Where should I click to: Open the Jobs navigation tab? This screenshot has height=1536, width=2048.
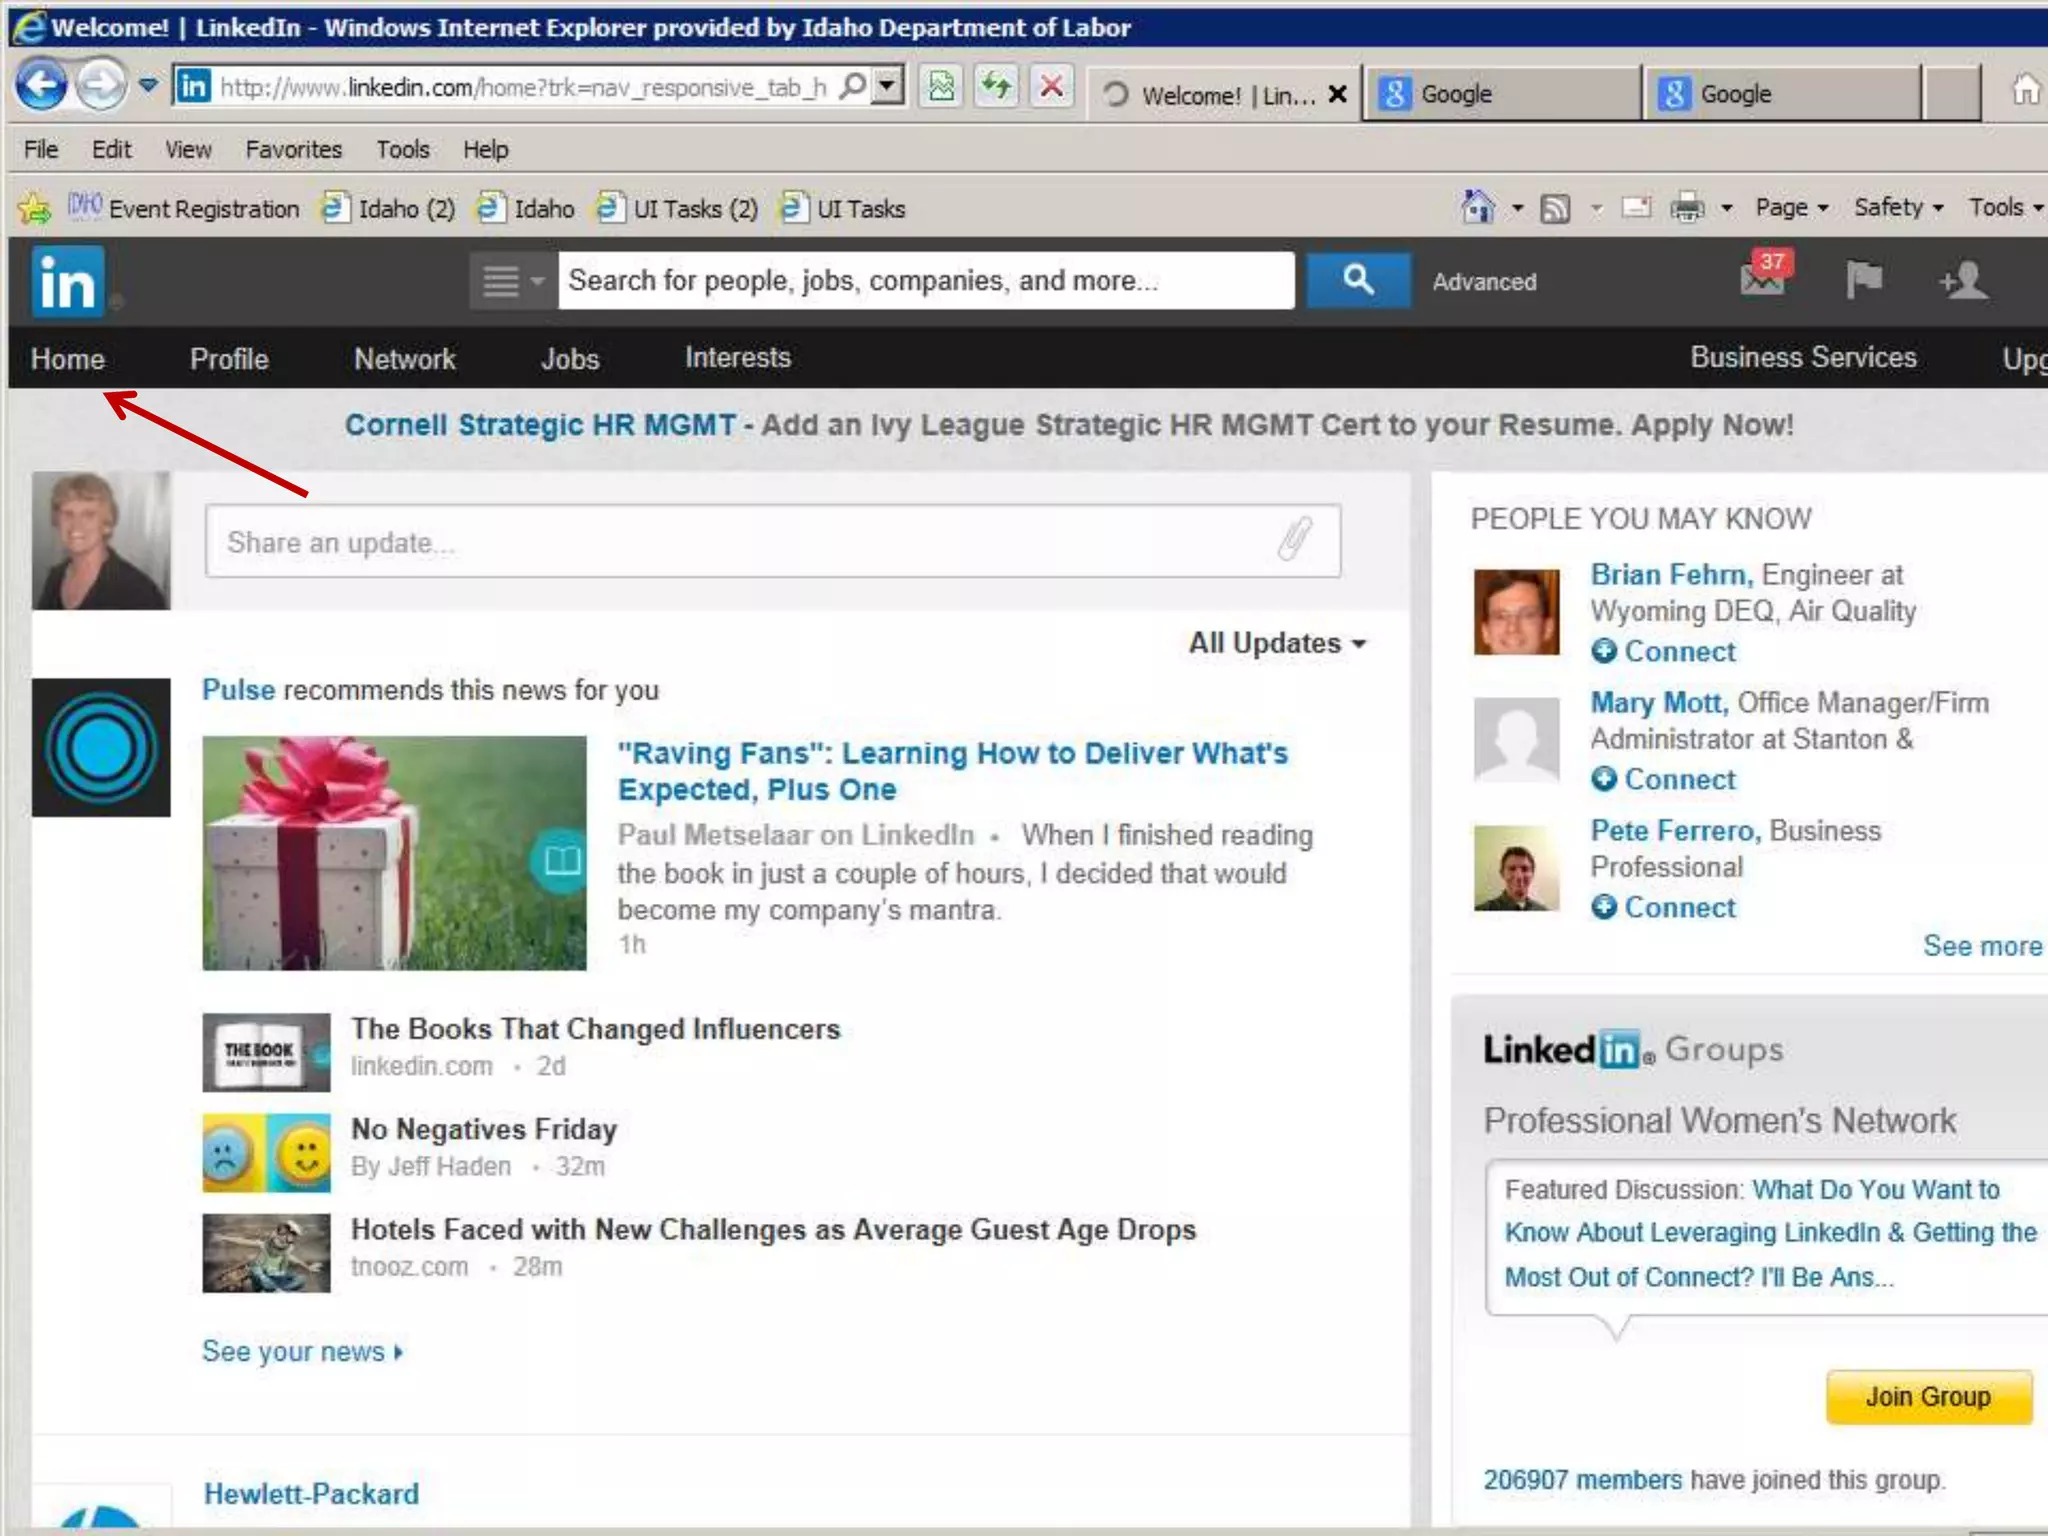tap(570, 359)
